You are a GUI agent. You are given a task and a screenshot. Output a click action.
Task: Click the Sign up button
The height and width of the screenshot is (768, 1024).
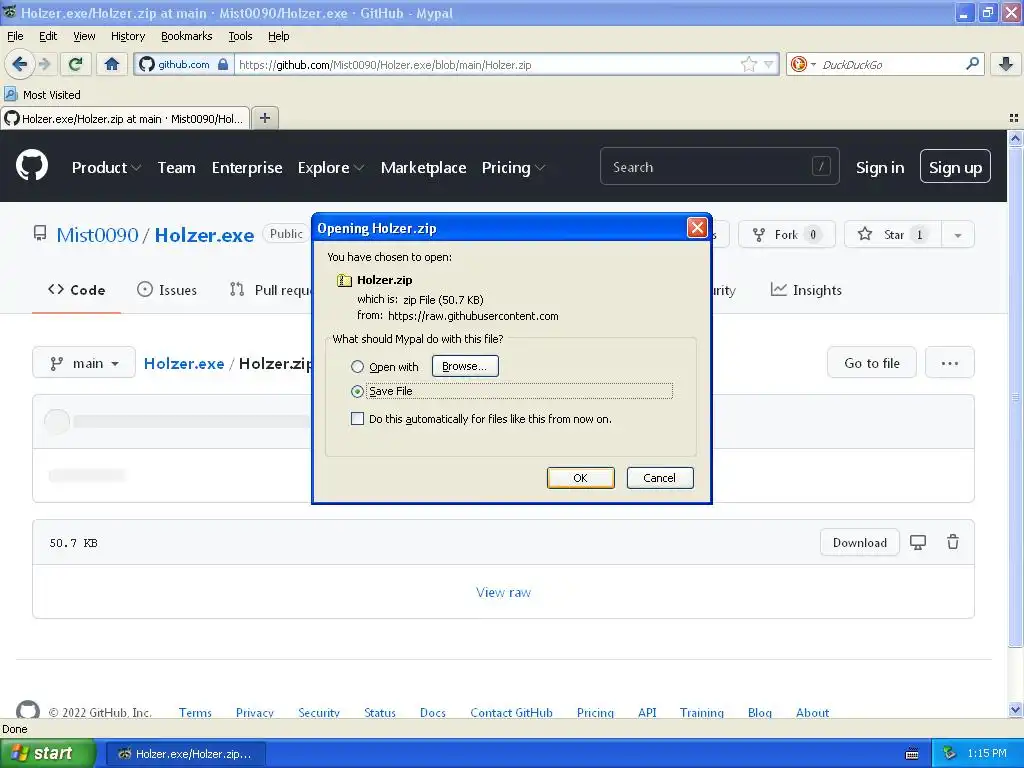(955, 167)
